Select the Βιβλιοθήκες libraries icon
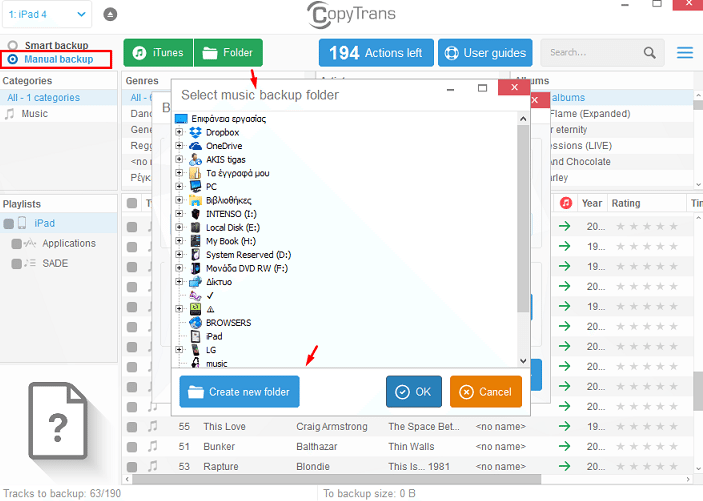The image size is (703, 501). [195, 200]
